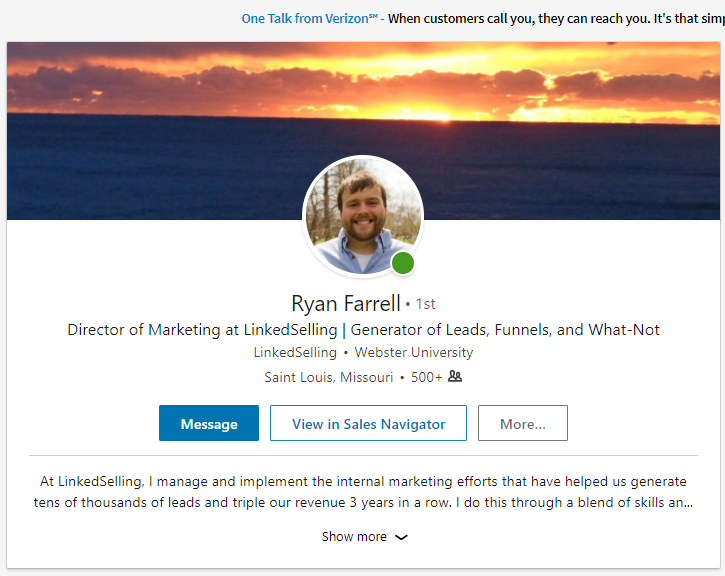
Task: Click the people icon beside 500+
Action: tap(455, 377)
